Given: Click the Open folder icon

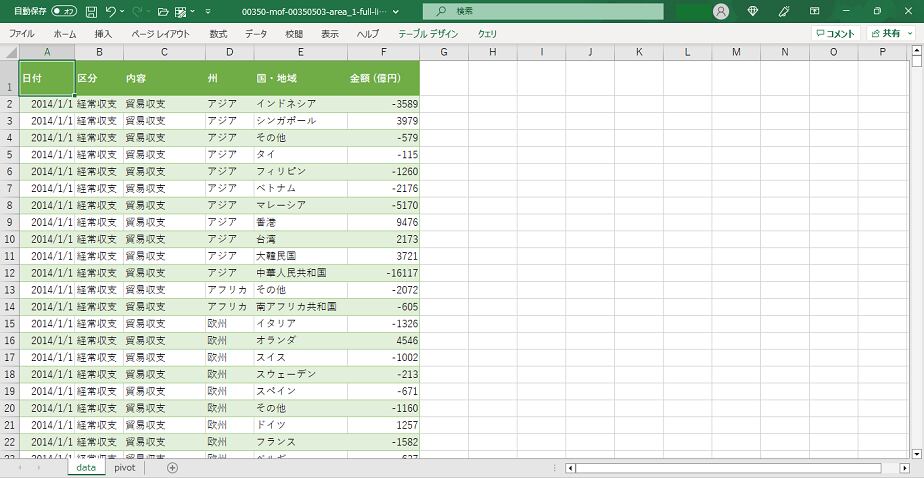Looking at the screenshot, I should 163,11.
